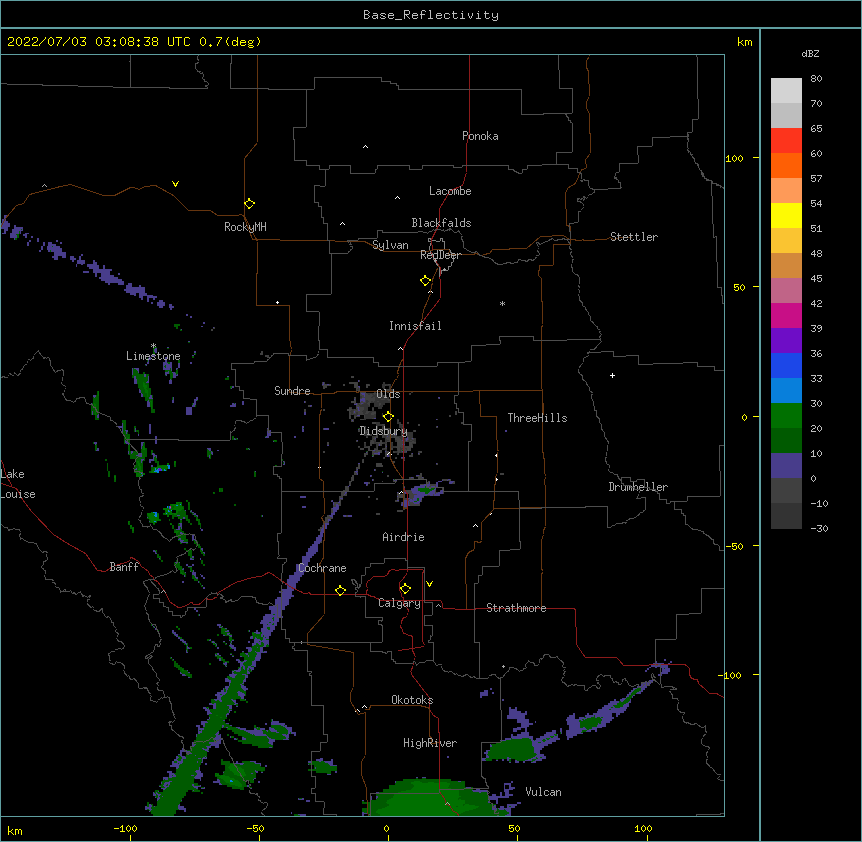This screenshot has width=862, height=842.
Task: Click the Base_Reflectivity title text
Action: [x=431, y=15]
